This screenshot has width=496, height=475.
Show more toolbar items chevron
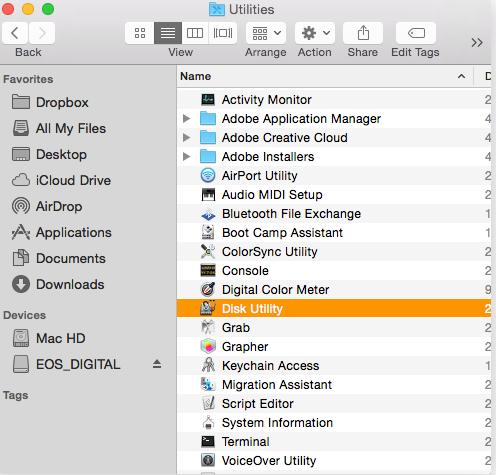[477, 43]
